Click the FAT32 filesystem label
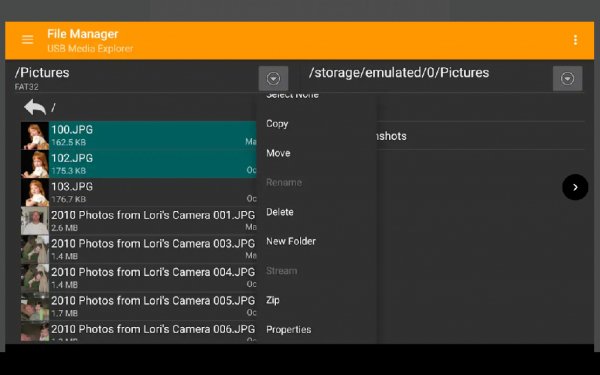 (x=26, y=87)
